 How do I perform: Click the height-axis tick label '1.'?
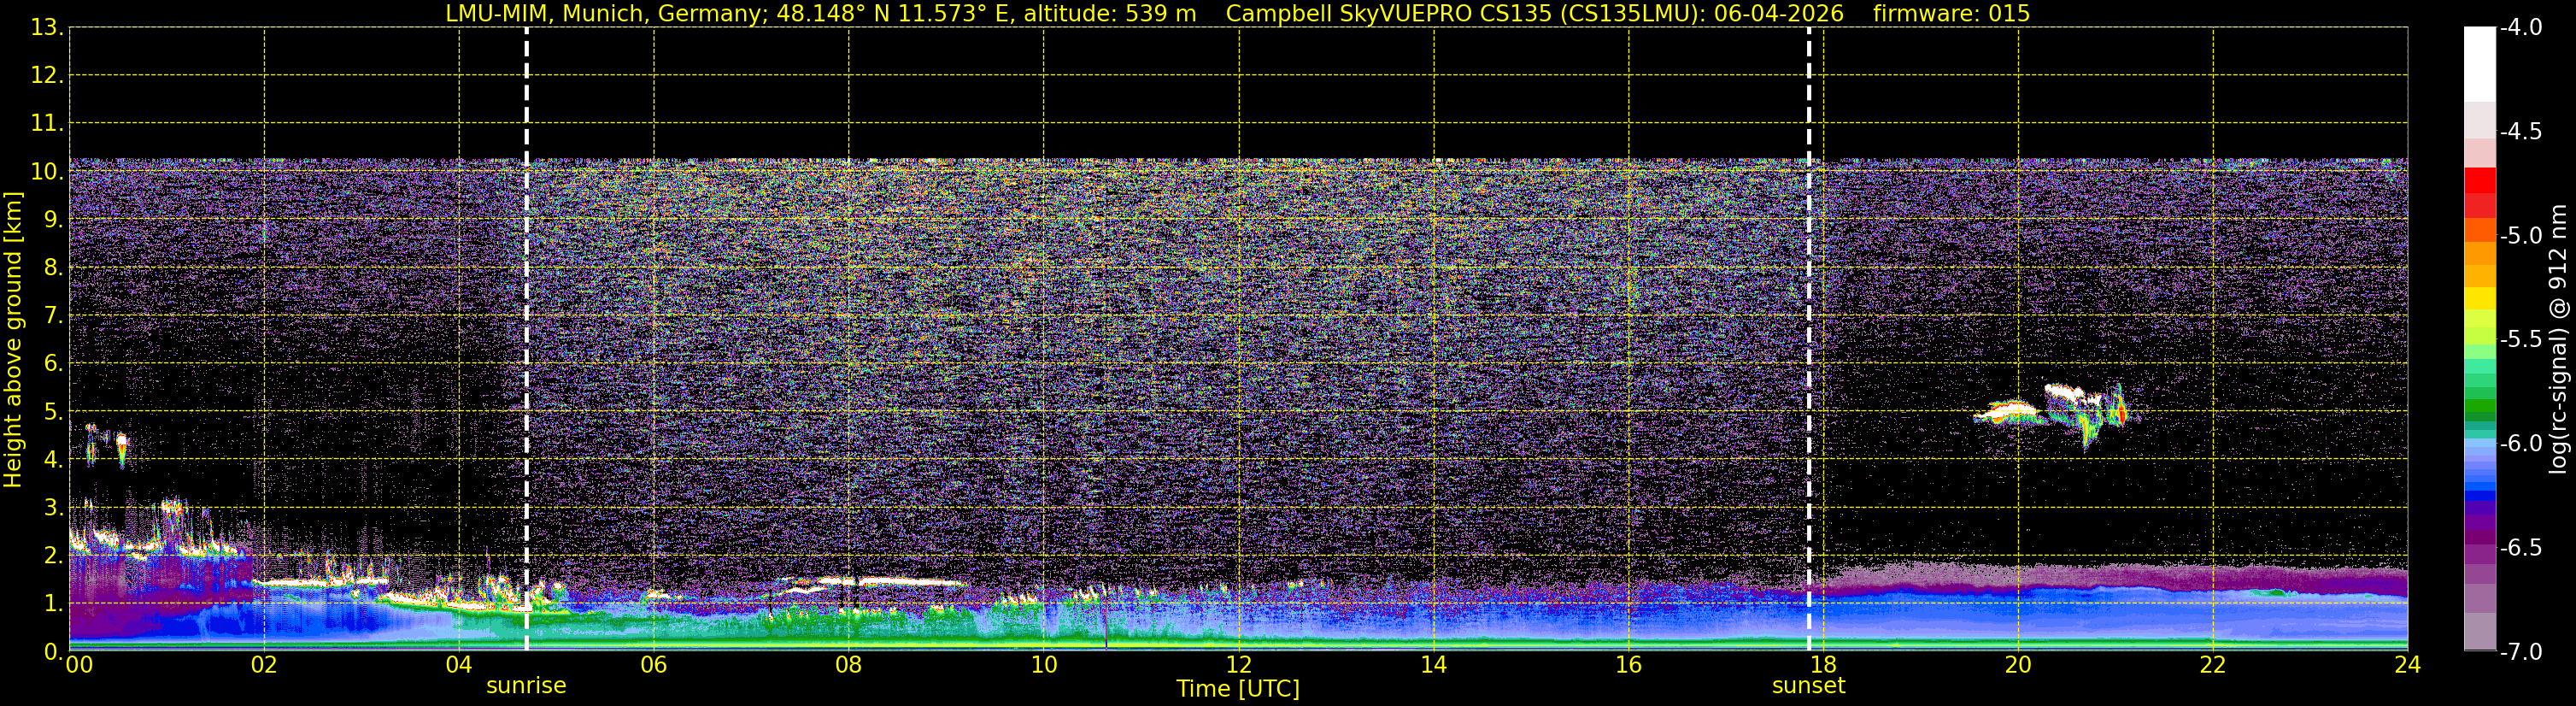point(53,604)
